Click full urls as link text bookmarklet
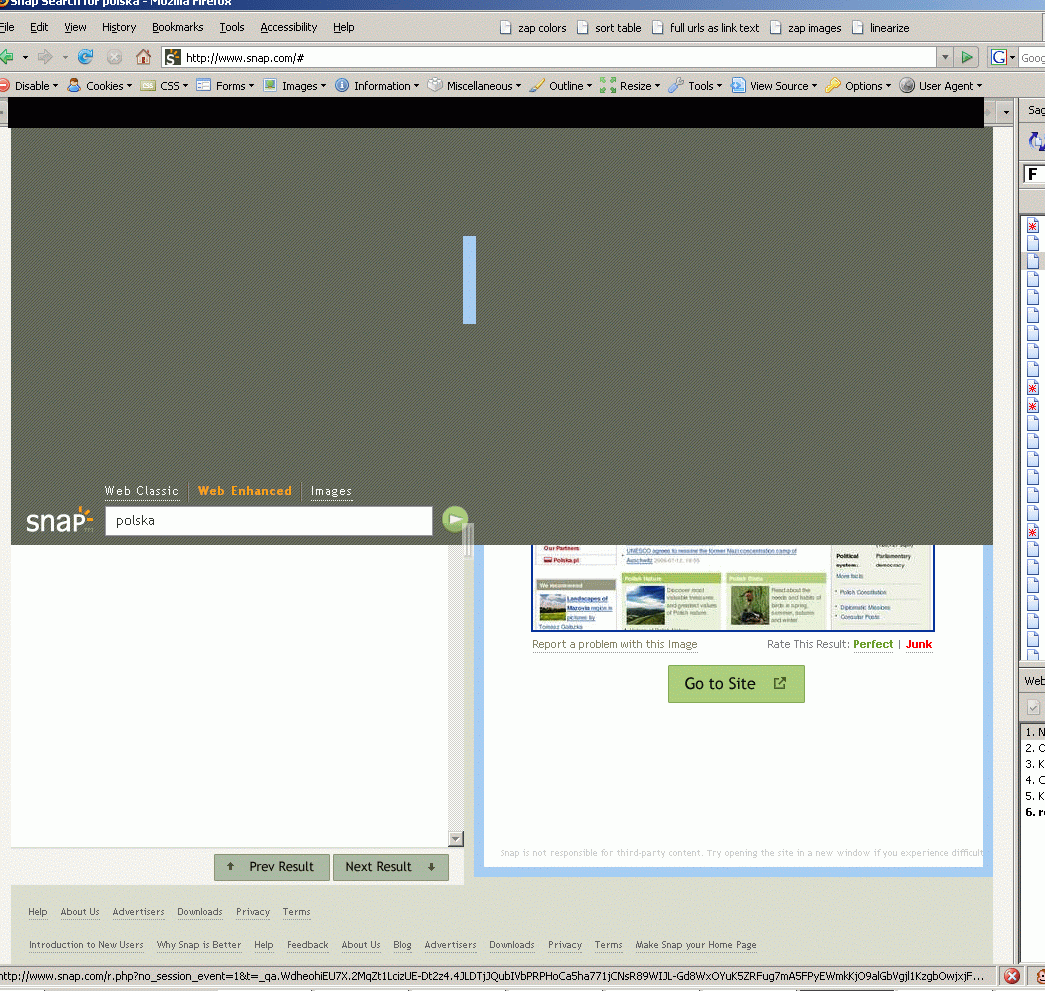1045x991 pixels. pyautogui.click(x=706, y=28)
